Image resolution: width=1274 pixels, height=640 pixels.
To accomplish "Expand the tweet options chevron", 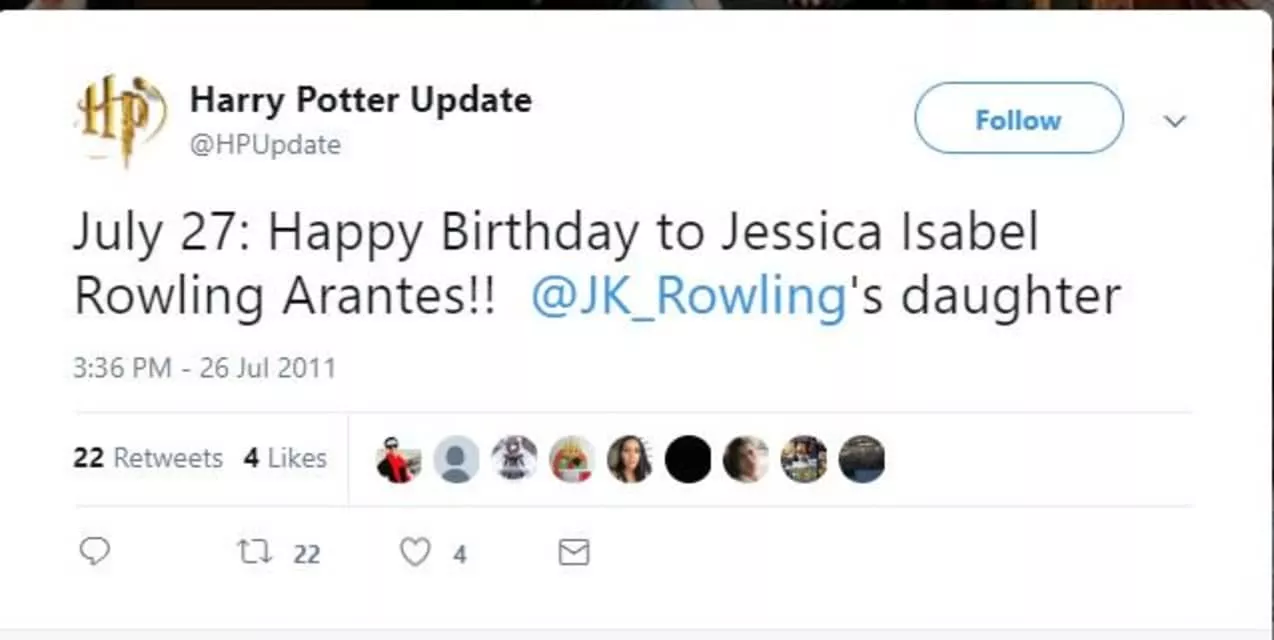I will click(x=1176, y=121).
